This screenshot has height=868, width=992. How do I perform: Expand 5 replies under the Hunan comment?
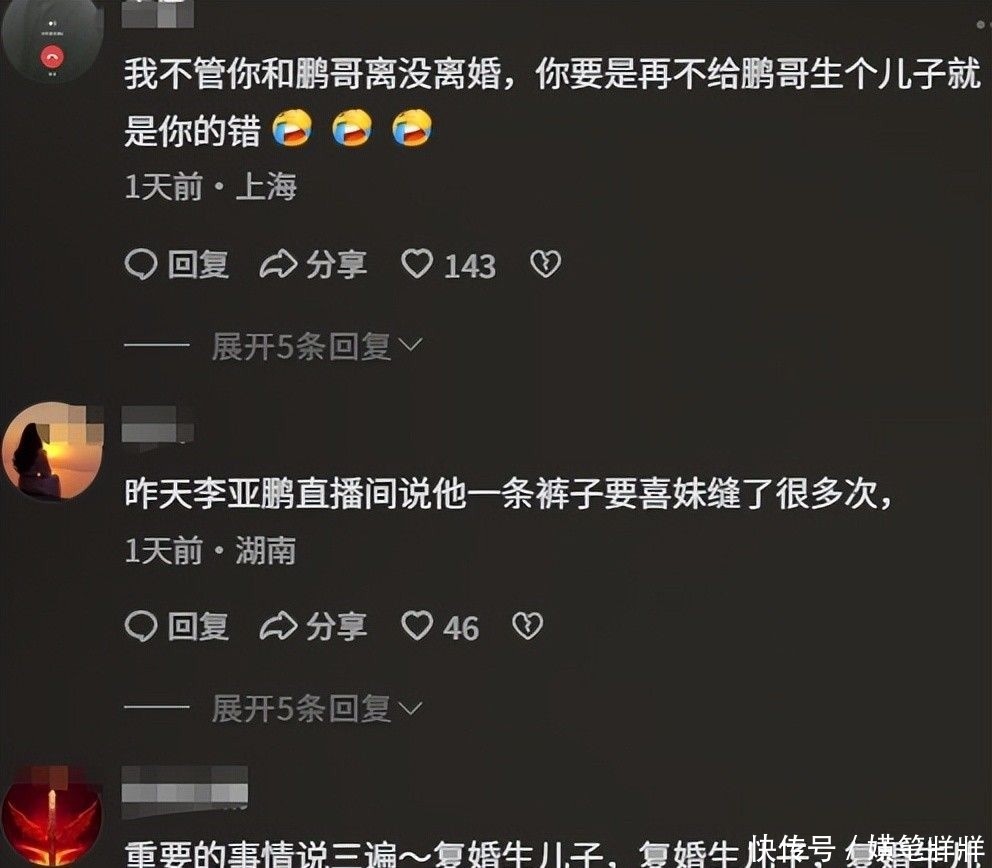click(316, 708)
